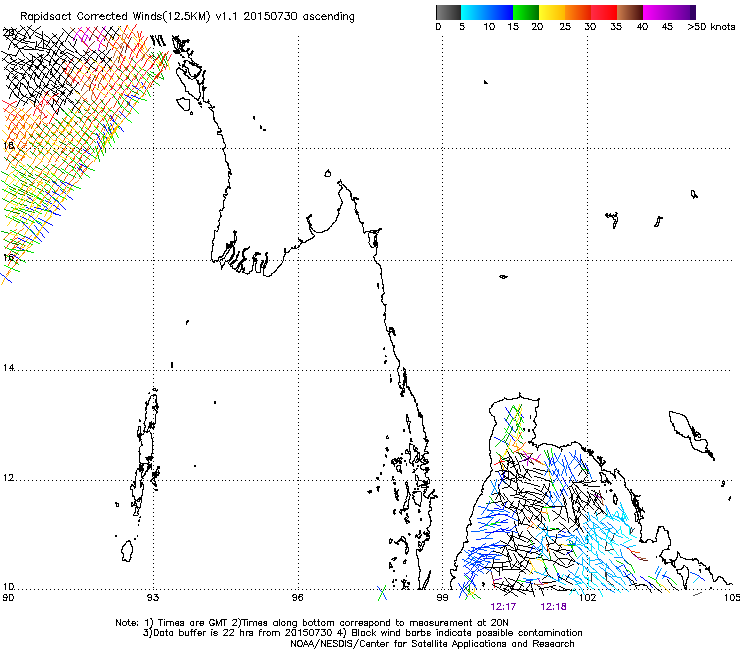
Task: Click the yellow 20-25 knots legend swatch
Action: (x=552, y=12)
